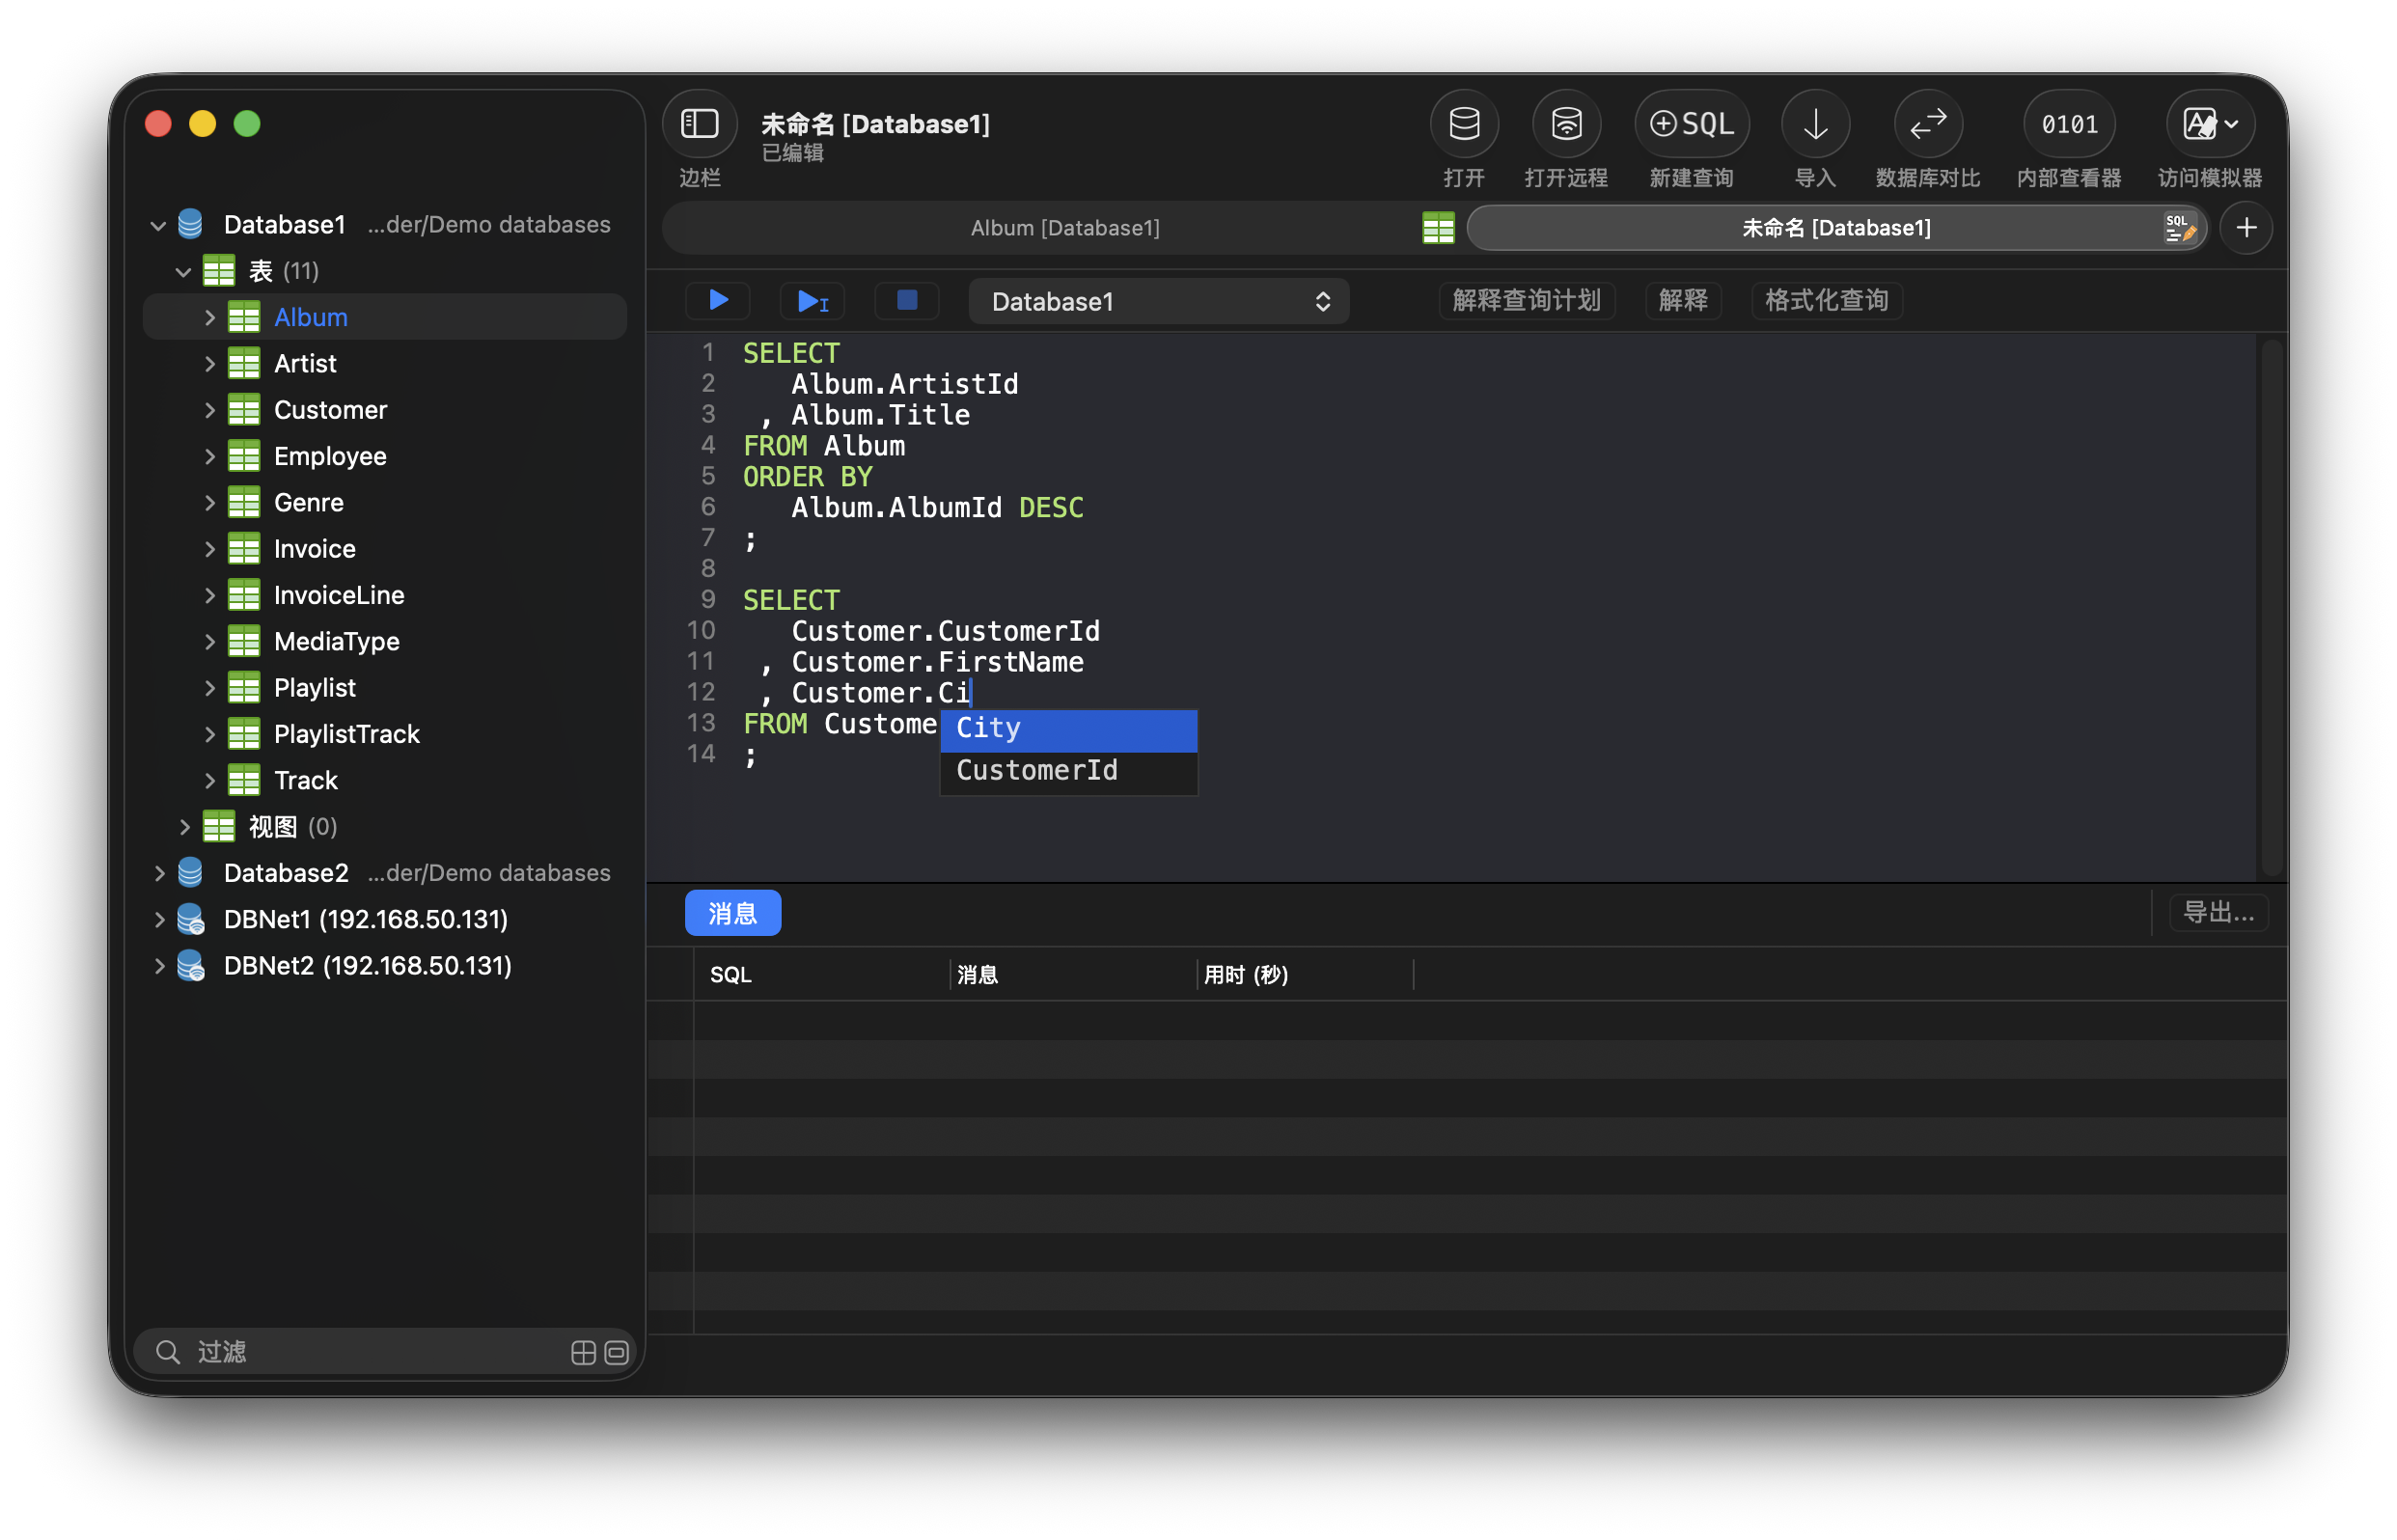
Task: Stop query execution with the square icon
Action: pyautogui.click(x=906, y=300)
